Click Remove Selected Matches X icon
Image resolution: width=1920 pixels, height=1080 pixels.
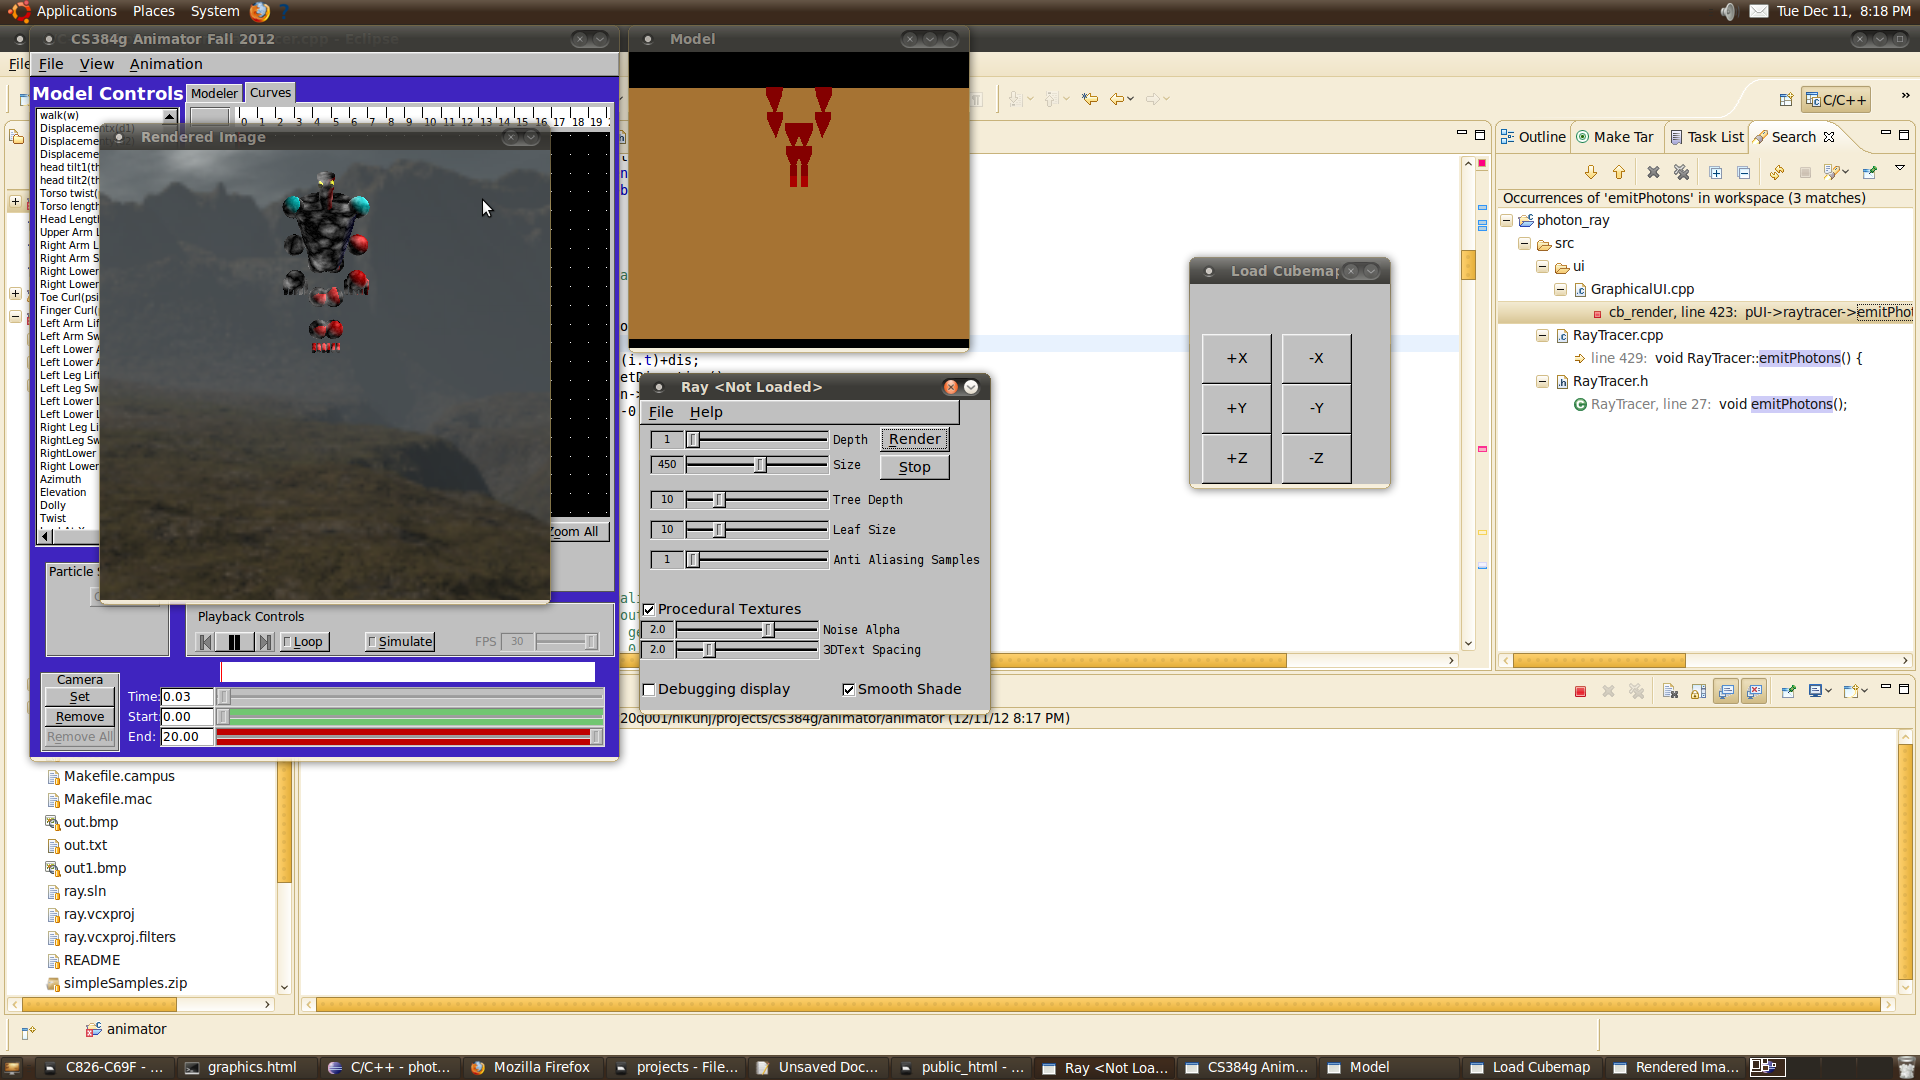[x=1653, y=172]
